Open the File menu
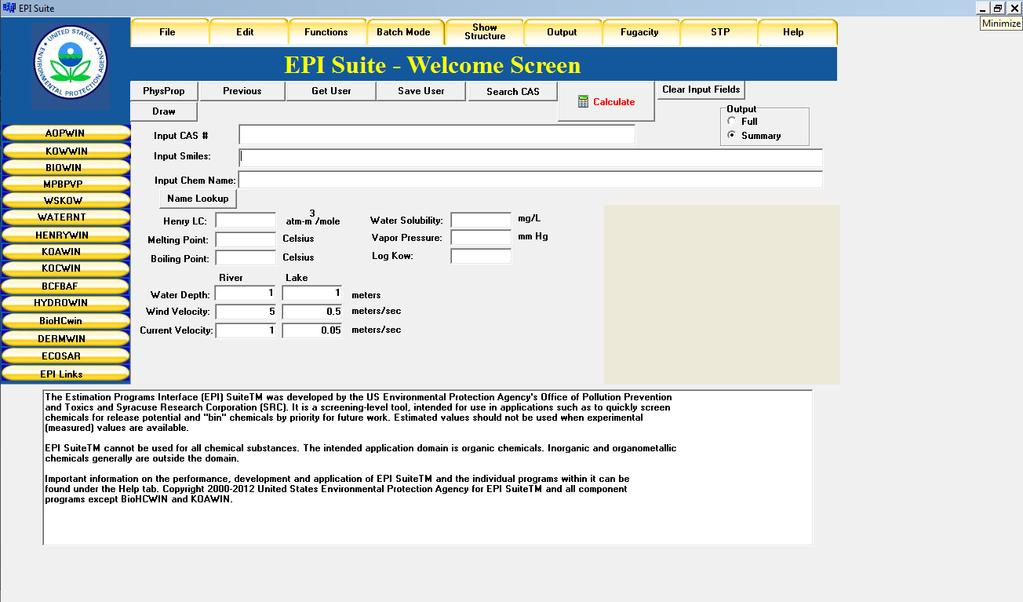Screen dimensions: 1023x602 pyautogui.click(x=168, y=32)
